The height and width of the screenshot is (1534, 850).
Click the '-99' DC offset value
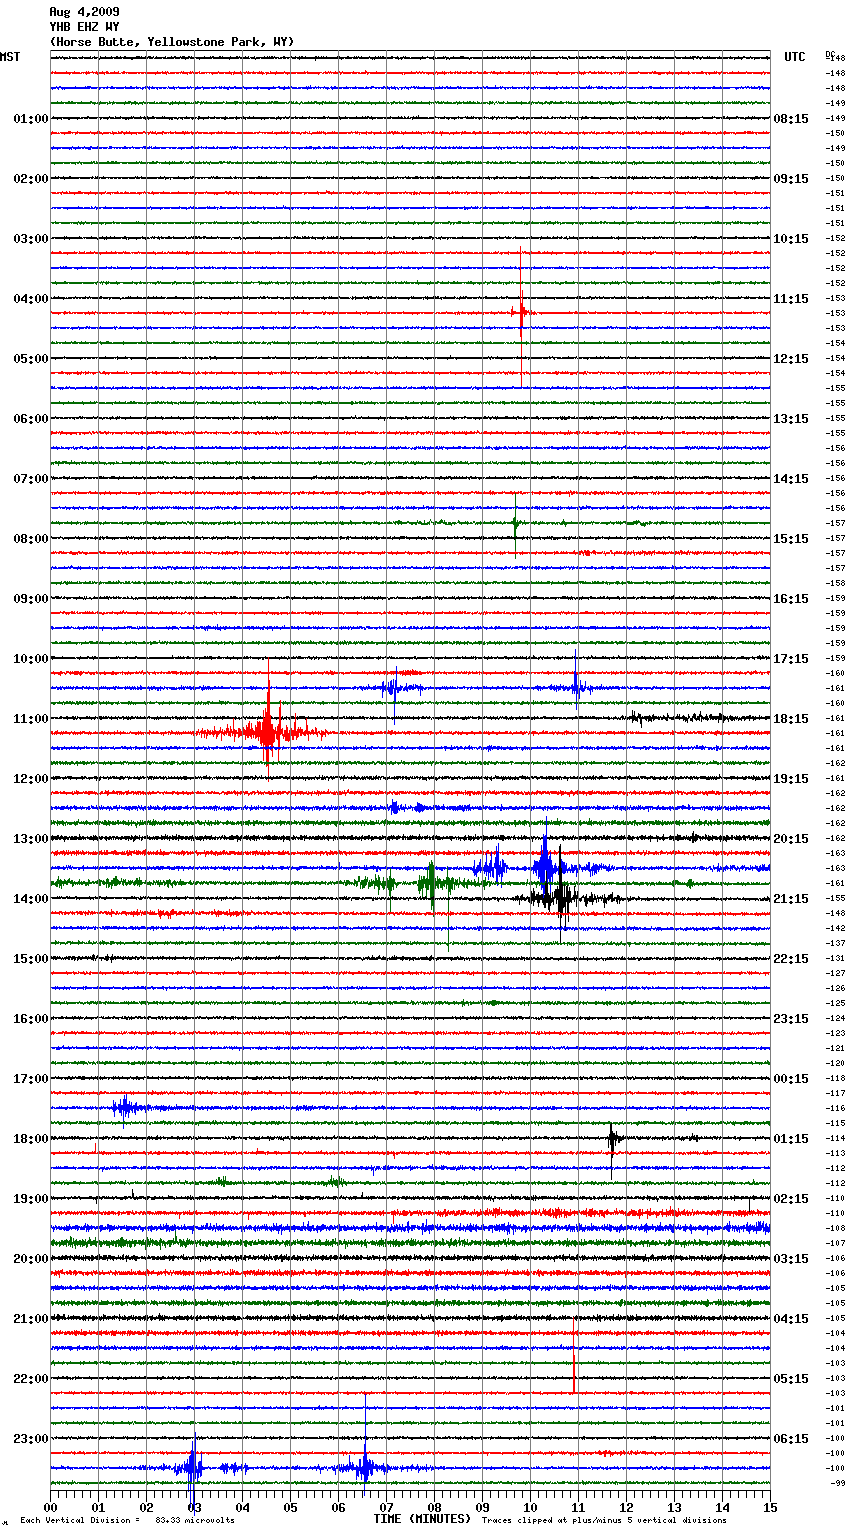point(838,1483)
